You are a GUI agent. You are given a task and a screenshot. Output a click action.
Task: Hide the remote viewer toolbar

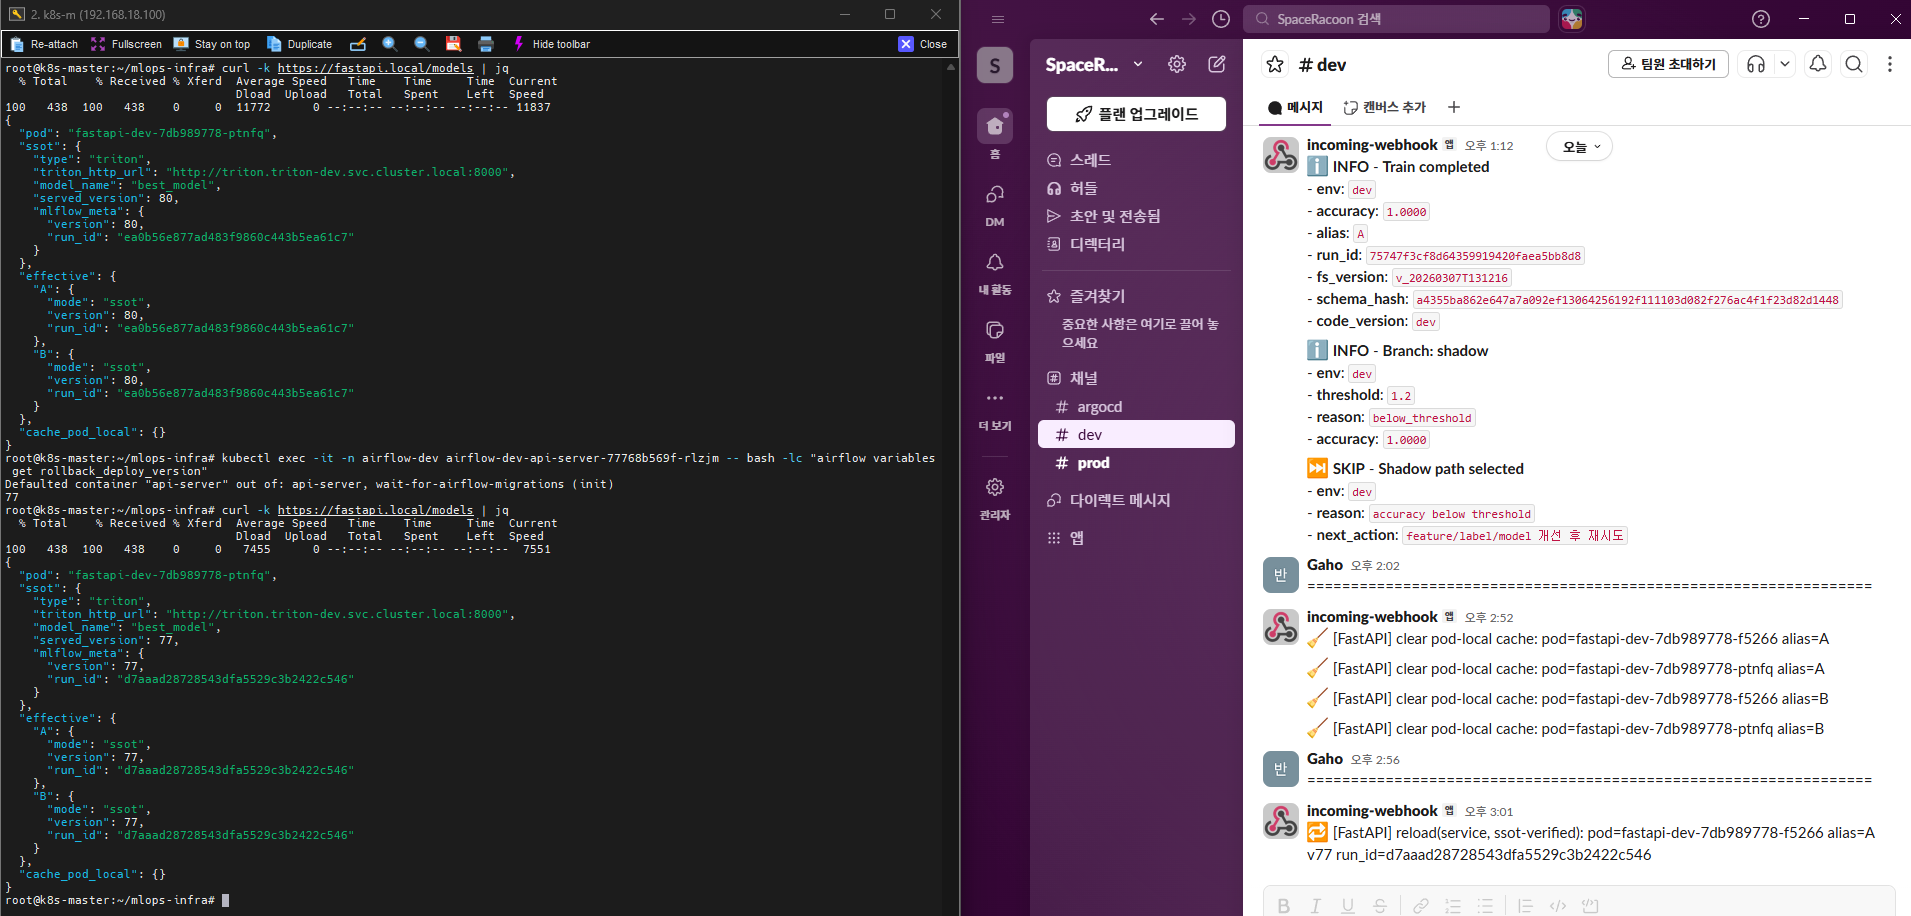pos(550,43)
